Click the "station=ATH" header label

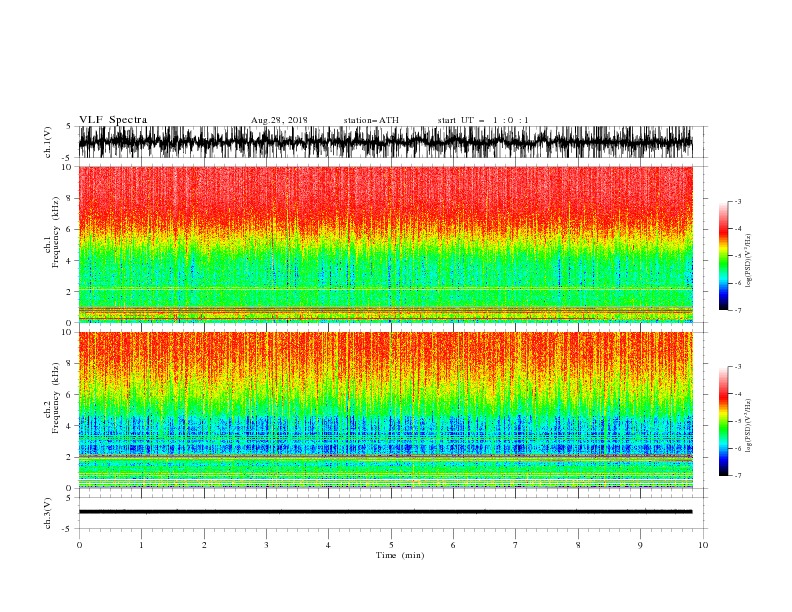tap(371, 120)
